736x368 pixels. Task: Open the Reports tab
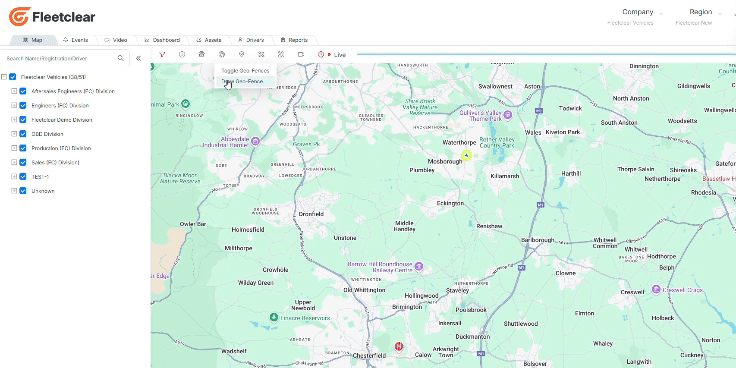(294, 40)
